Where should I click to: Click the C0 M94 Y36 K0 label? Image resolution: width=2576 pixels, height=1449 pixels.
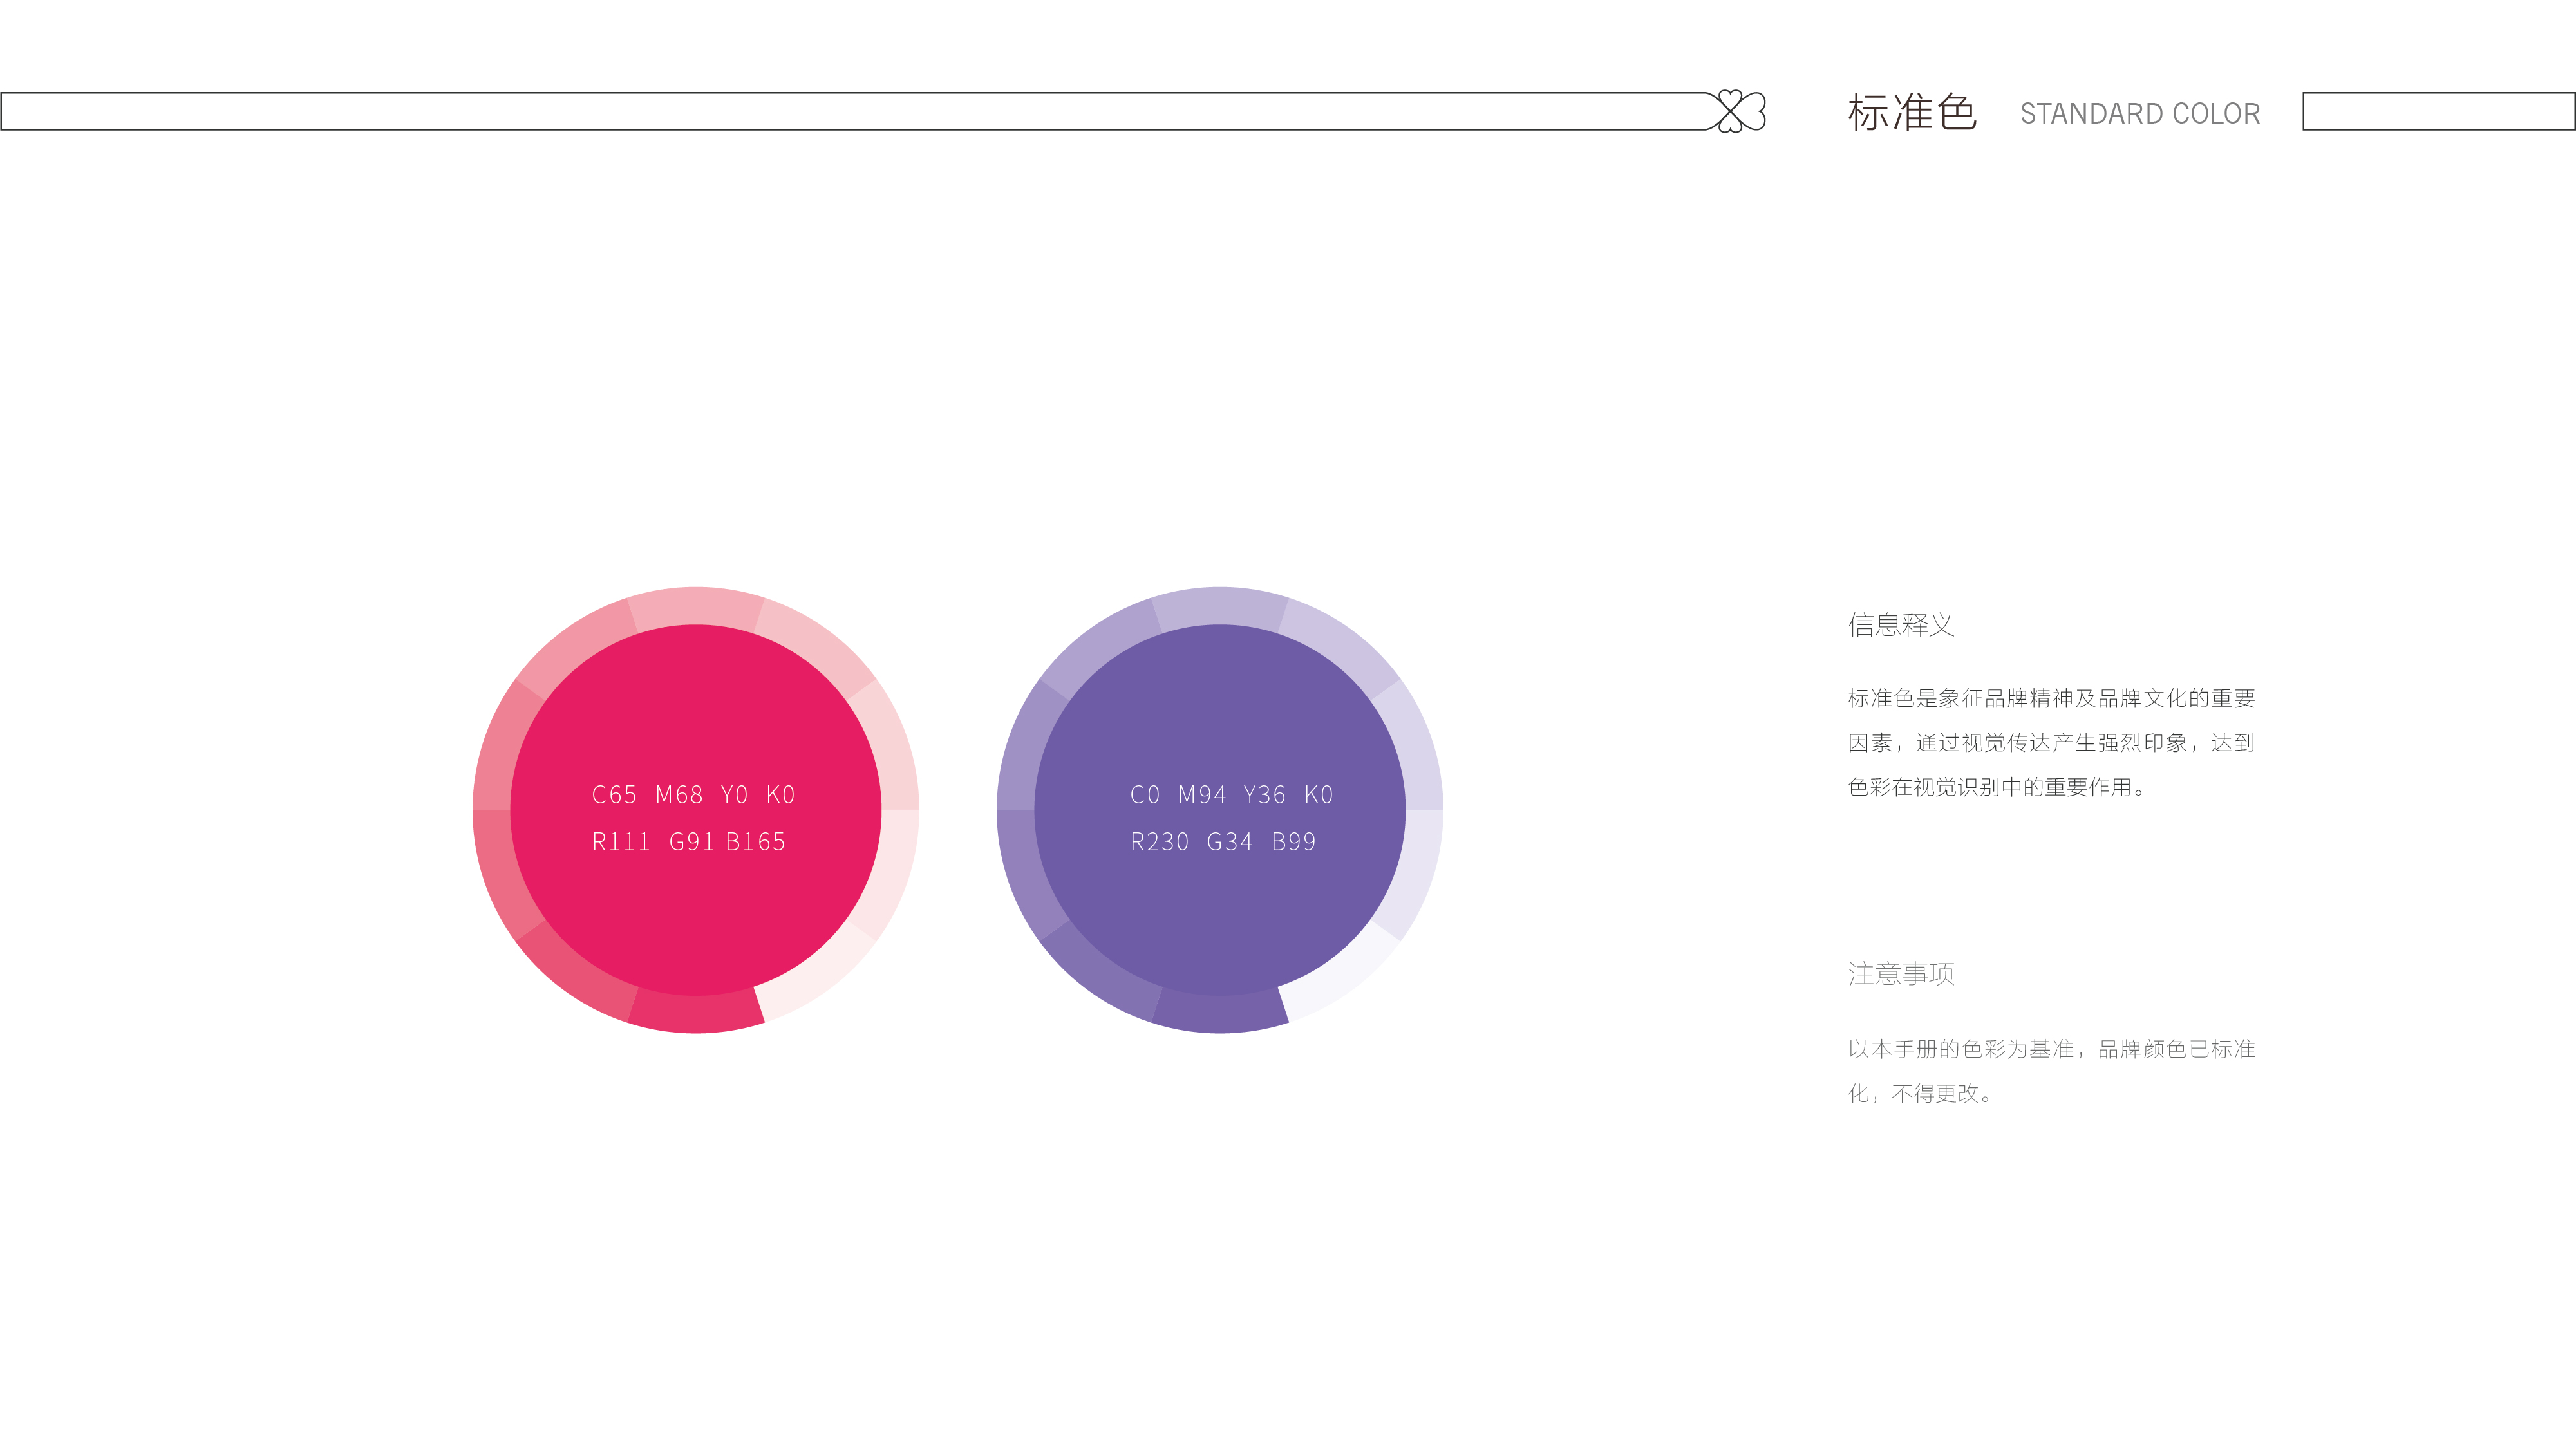click(x=1231, y=795)
